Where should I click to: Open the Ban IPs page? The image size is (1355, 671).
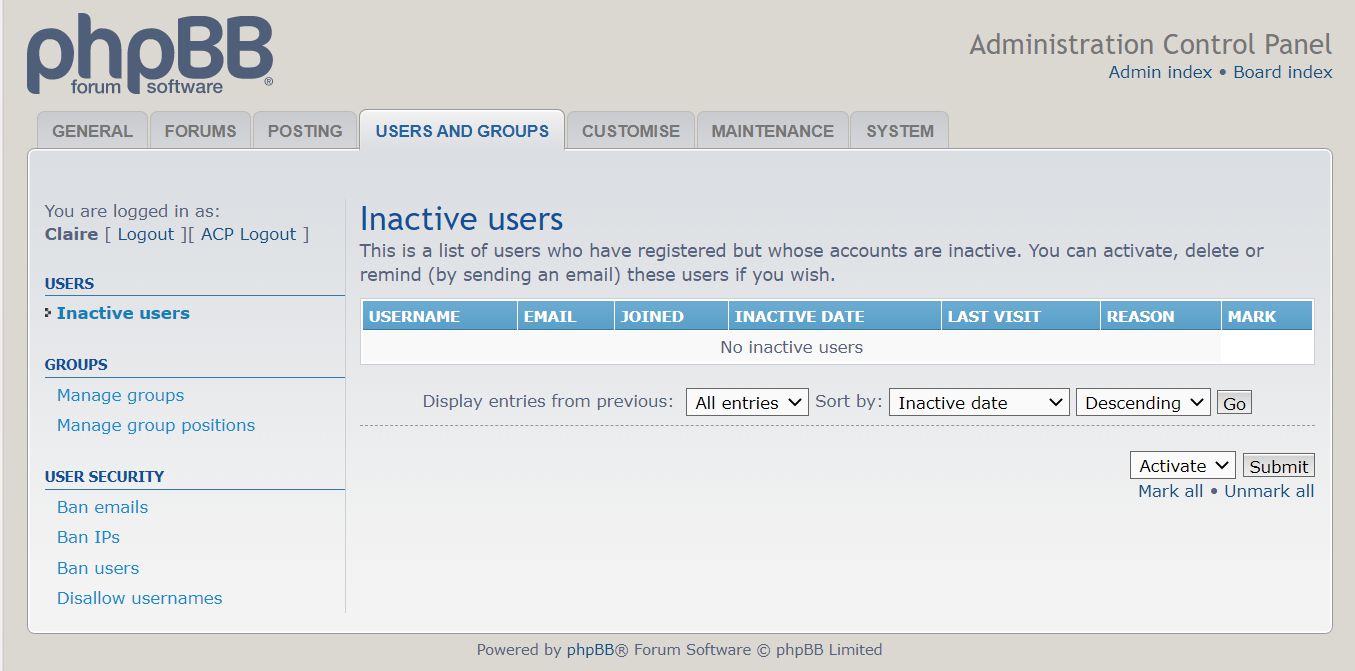coord(88,537)
